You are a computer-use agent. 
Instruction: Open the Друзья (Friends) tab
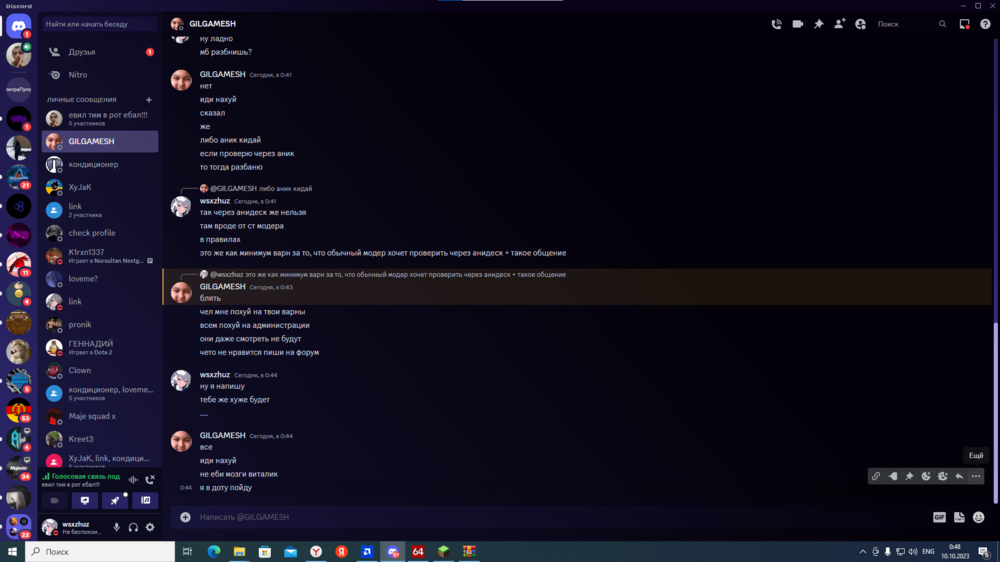click(100, 52)
